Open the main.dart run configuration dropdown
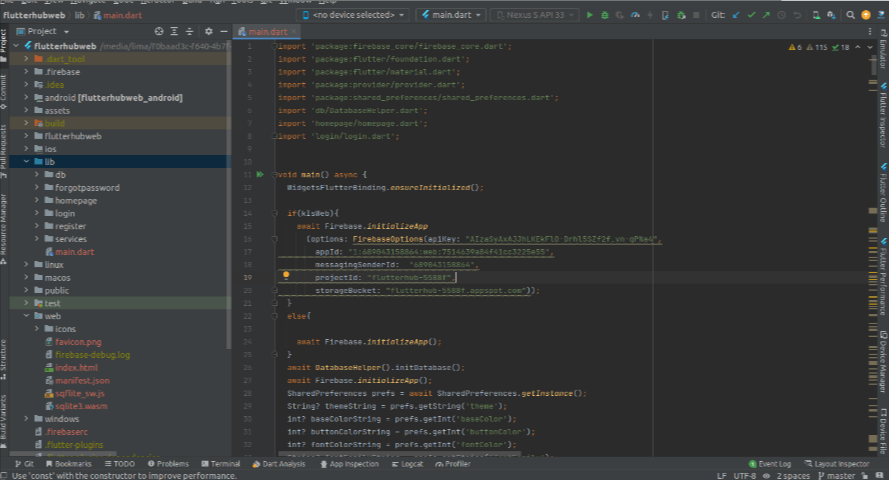 click(x=449, y=15)
